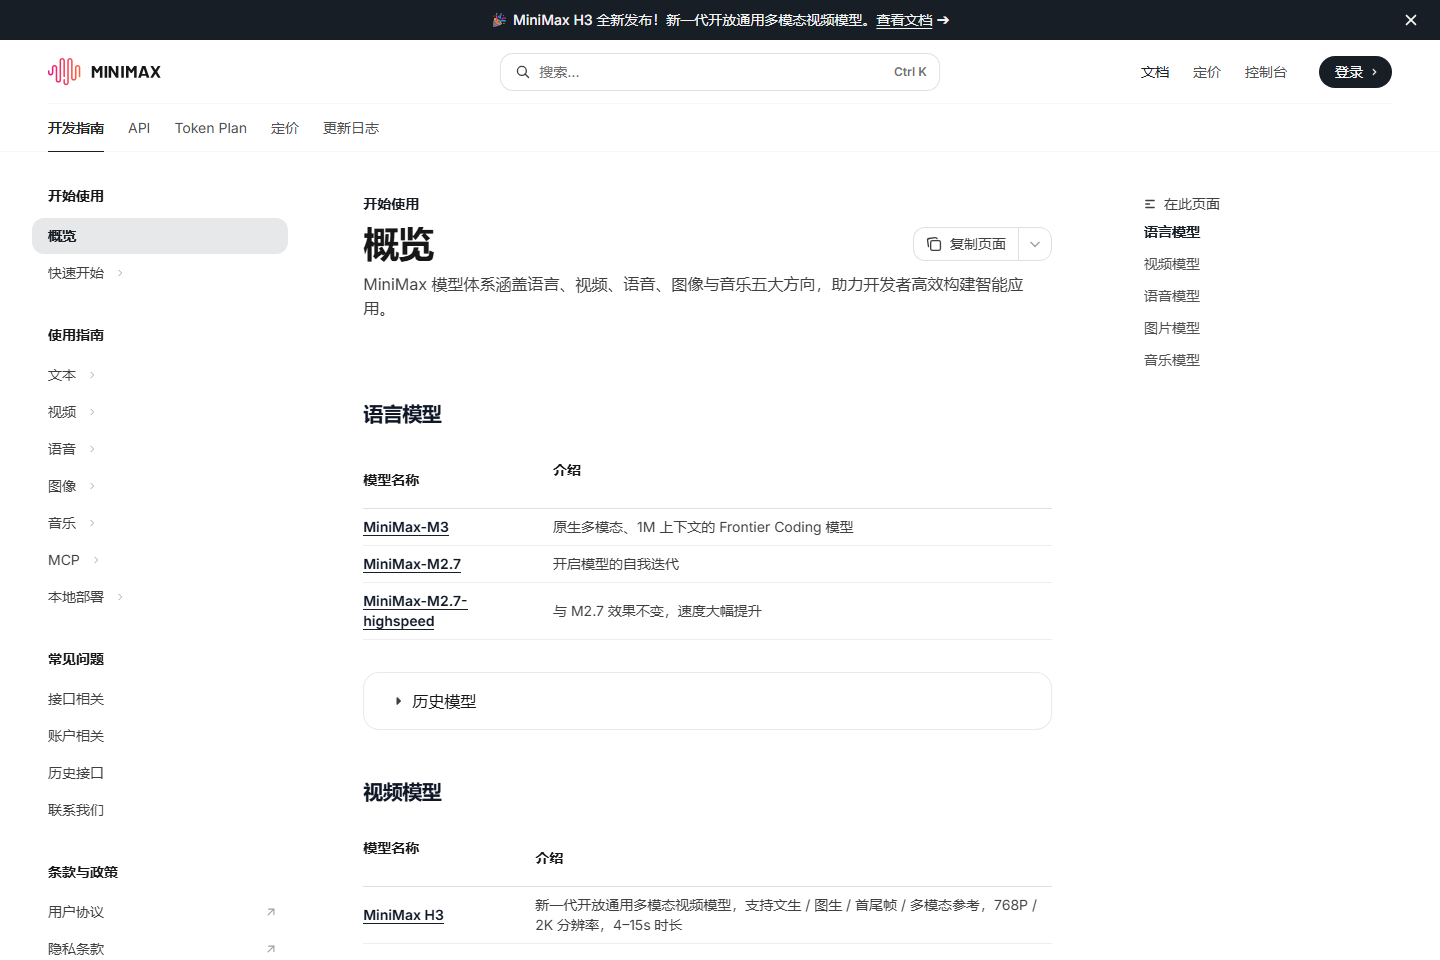This screenshot has width=1440, height=960.
Task: Click 文档 in the top header
Action: [x=1155, y=72]
